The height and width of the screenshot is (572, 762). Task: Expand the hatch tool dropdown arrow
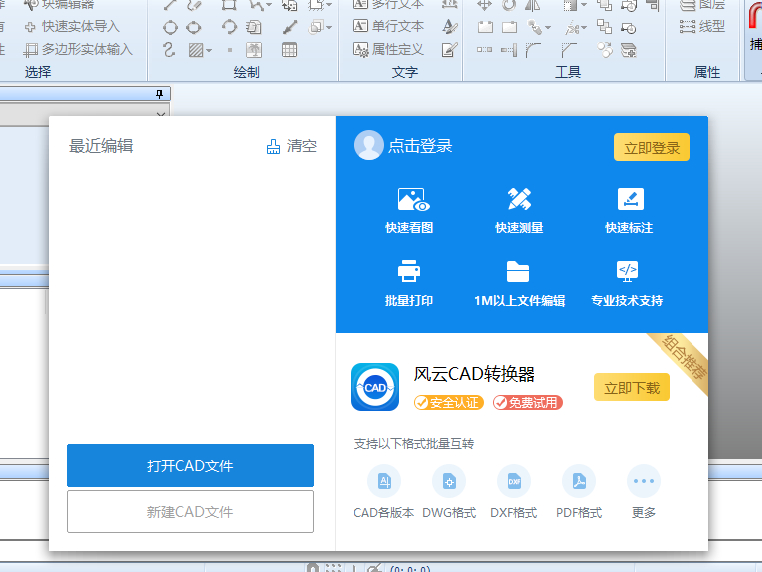[x=209, y=50]
